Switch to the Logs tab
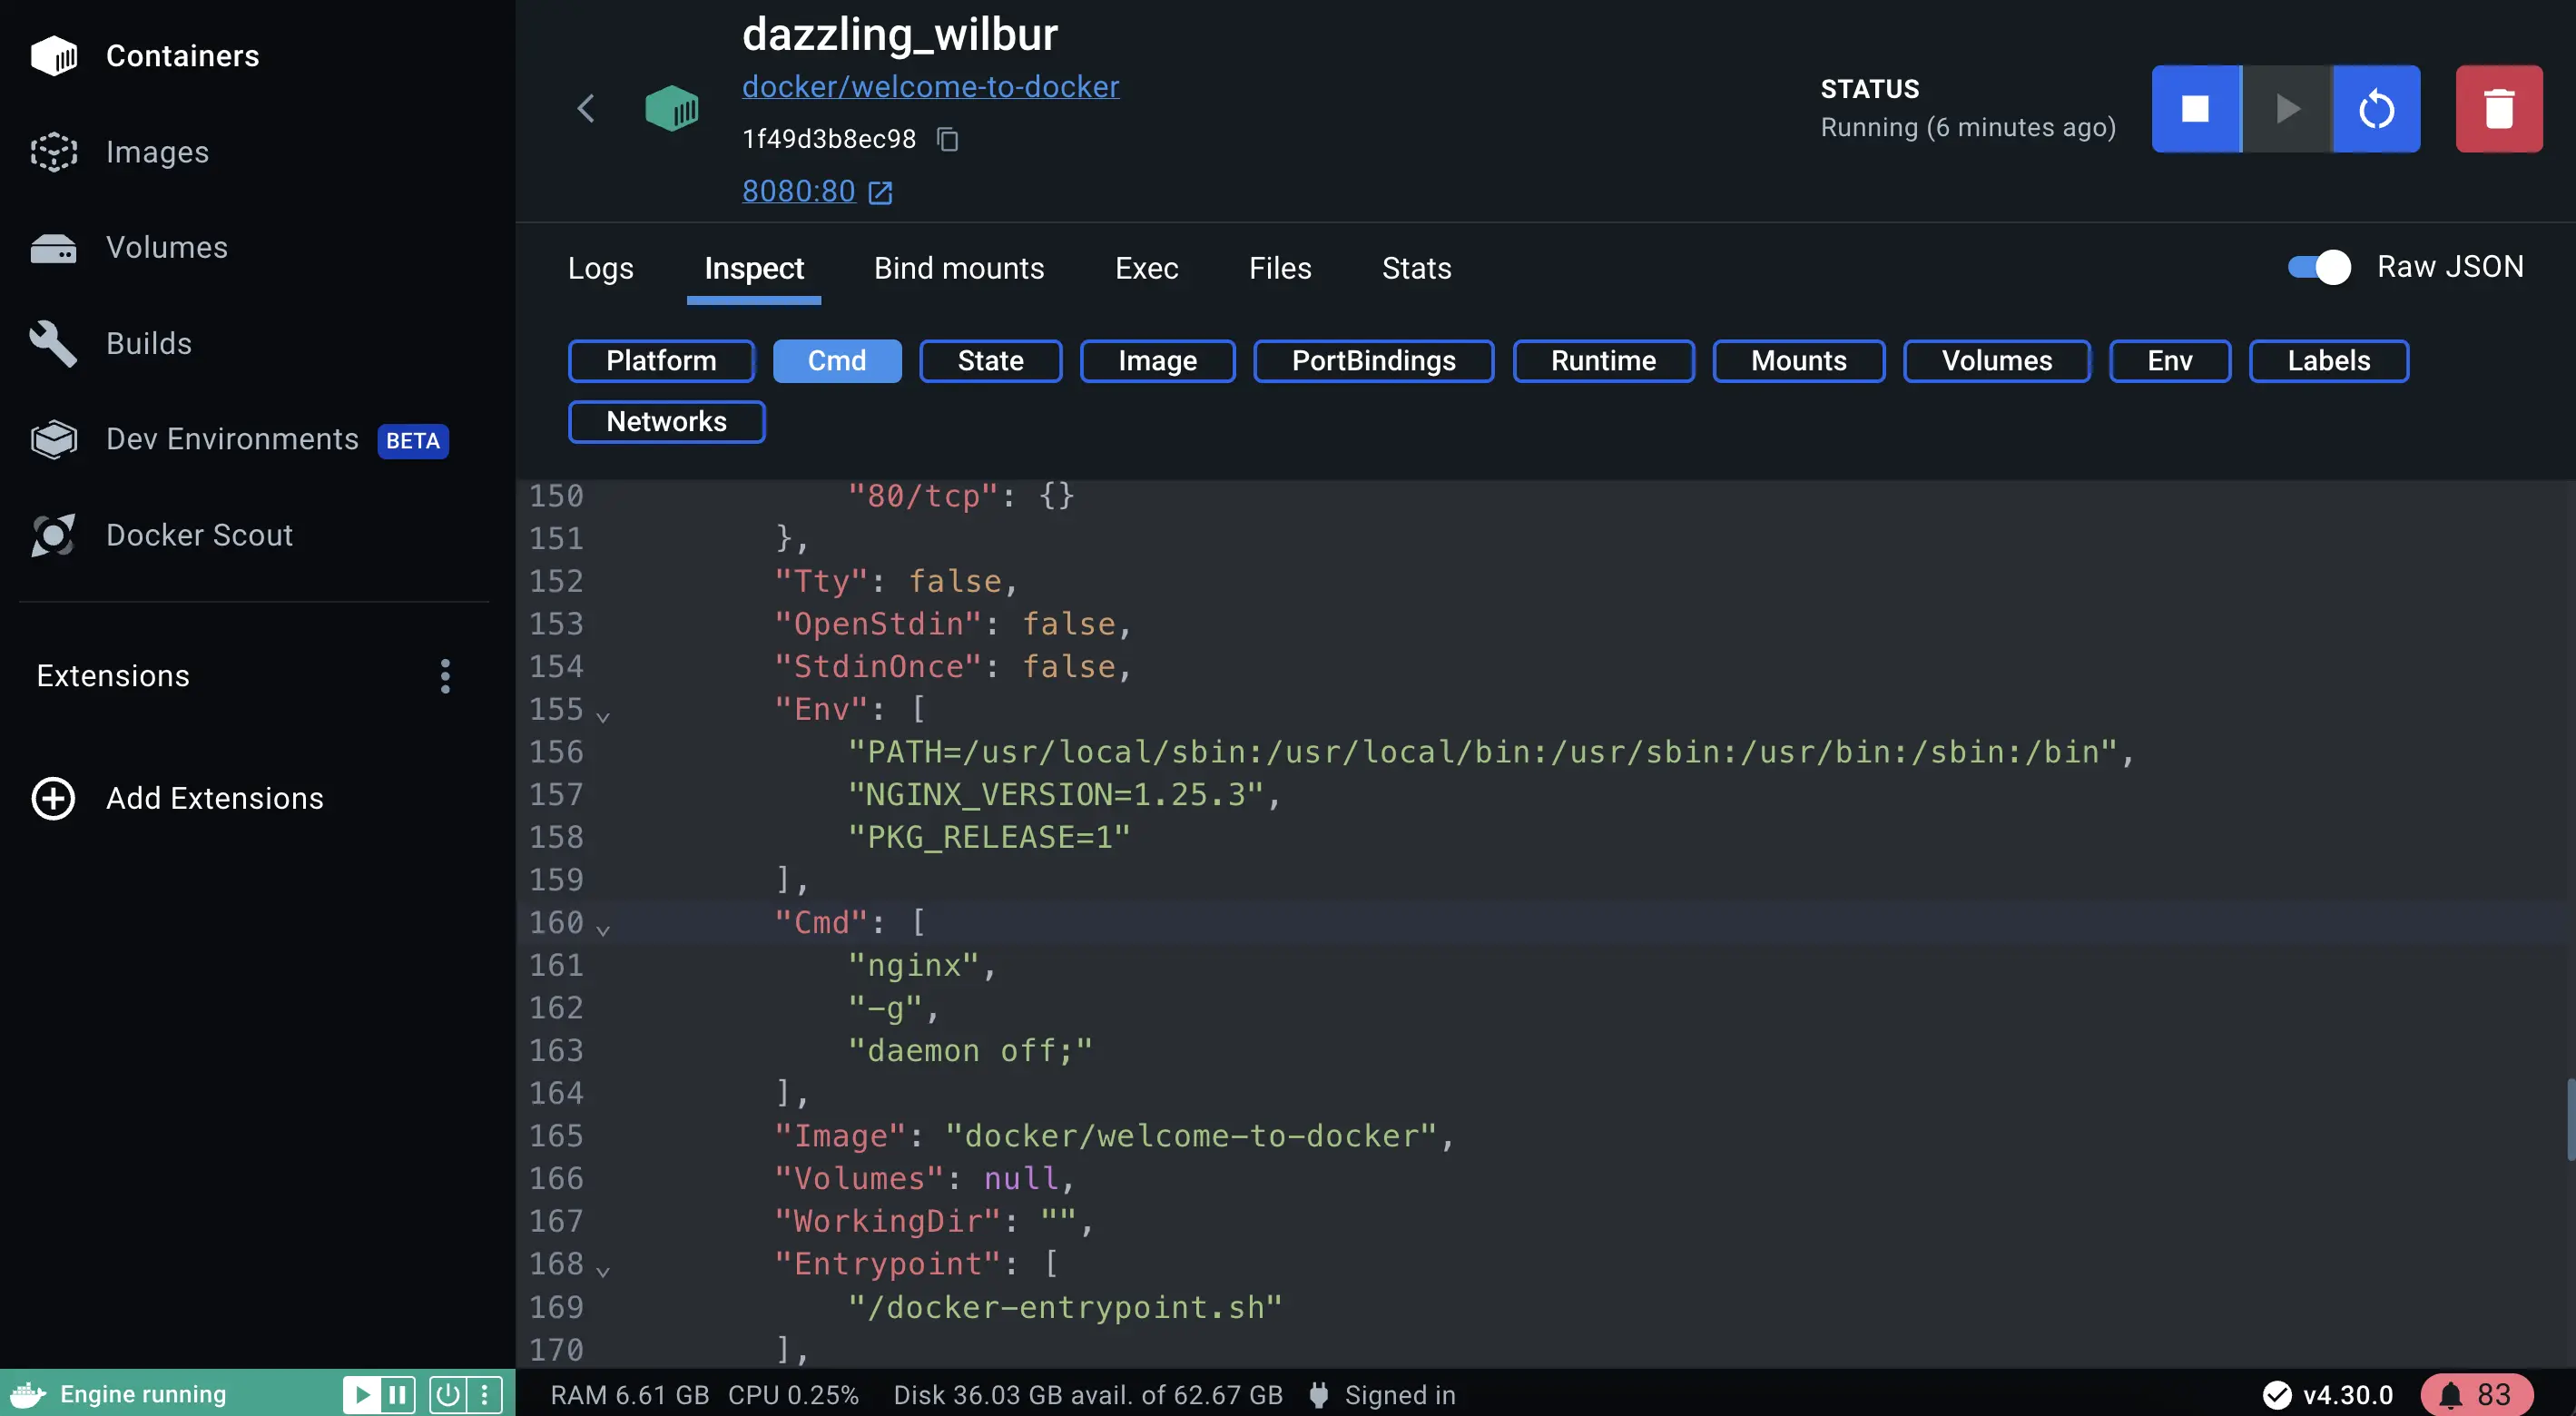2576x1416 pixels. 601,268
